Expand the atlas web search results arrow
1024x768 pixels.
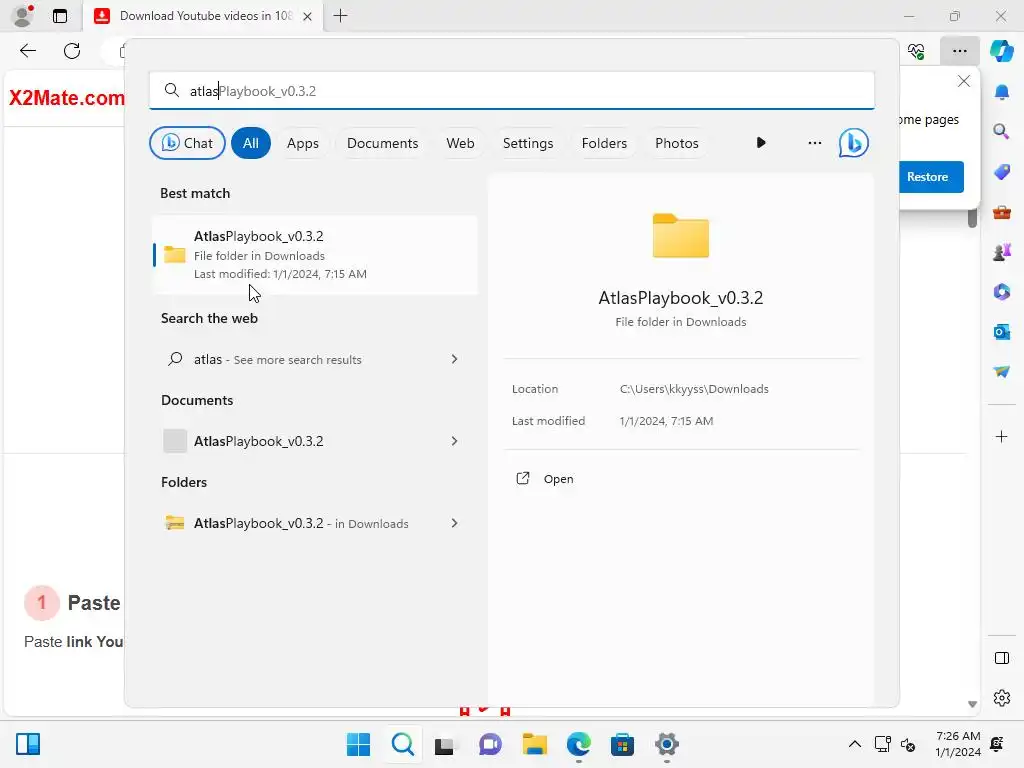click(x=455, y=359)
